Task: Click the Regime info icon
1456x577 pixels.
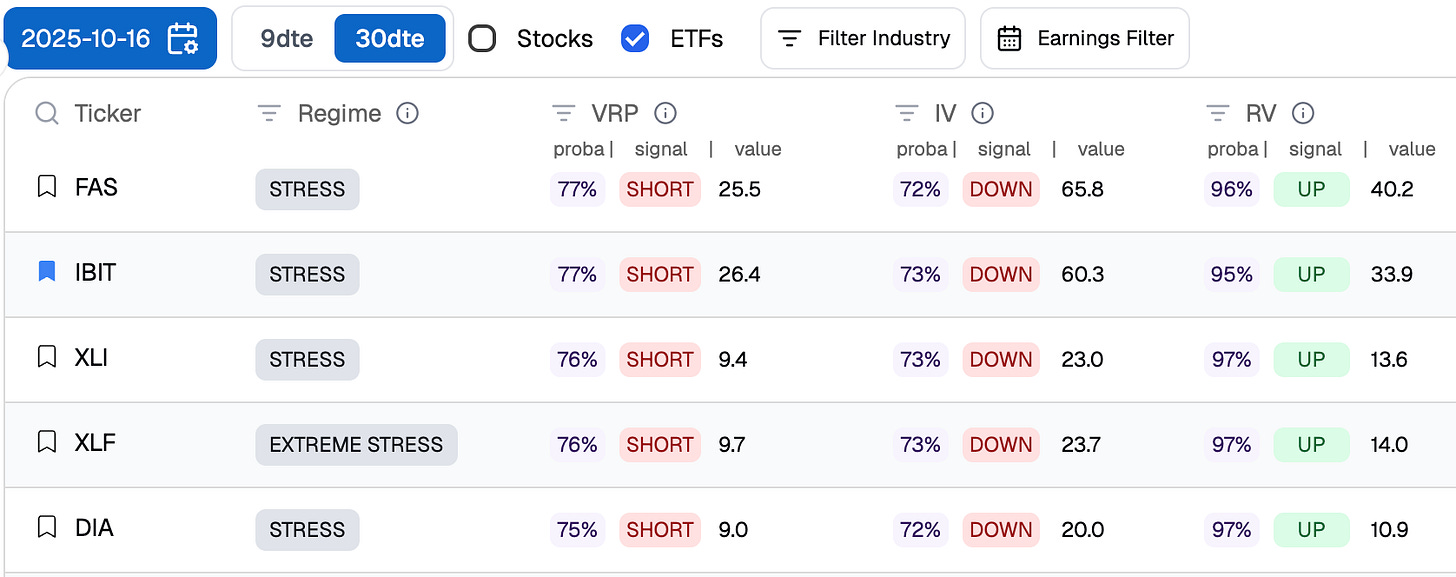Action: click(407, 114)
